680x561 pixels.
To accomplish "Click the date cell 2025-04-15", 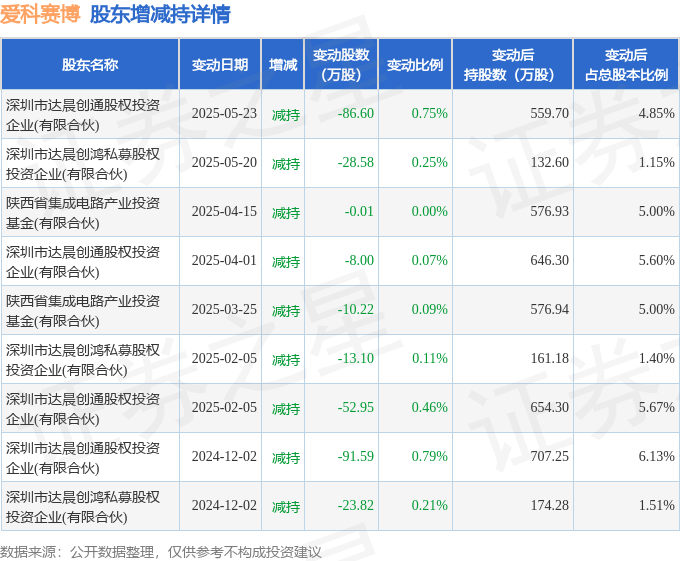I will click(x=224, y=212).
